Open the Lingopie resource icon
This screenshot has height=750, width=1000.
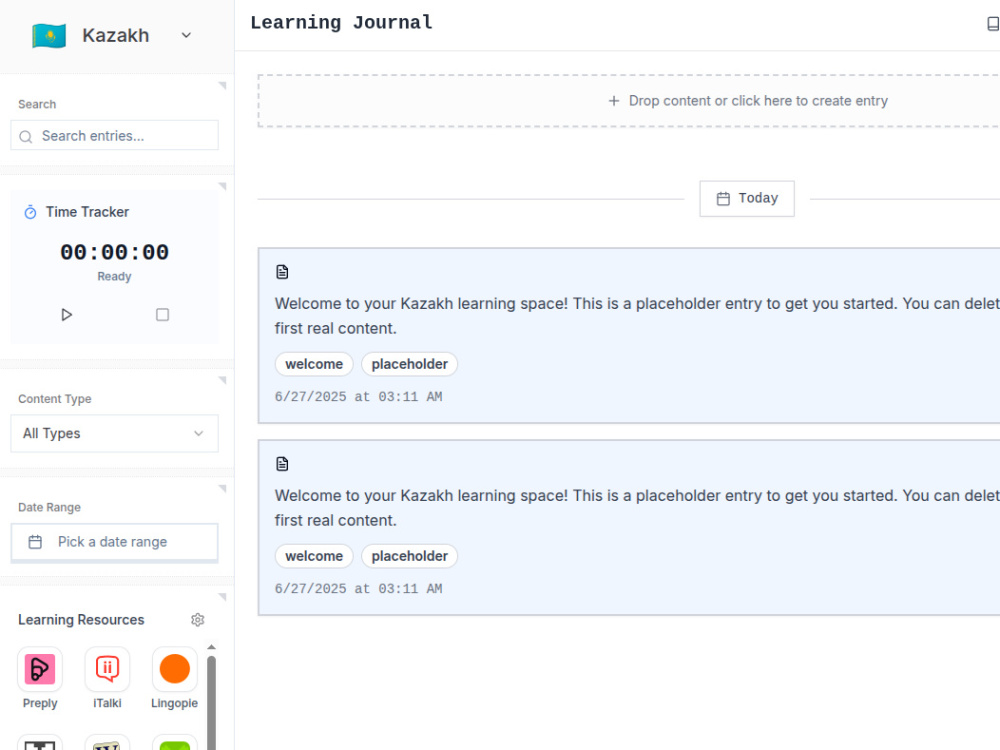[175, 669]
